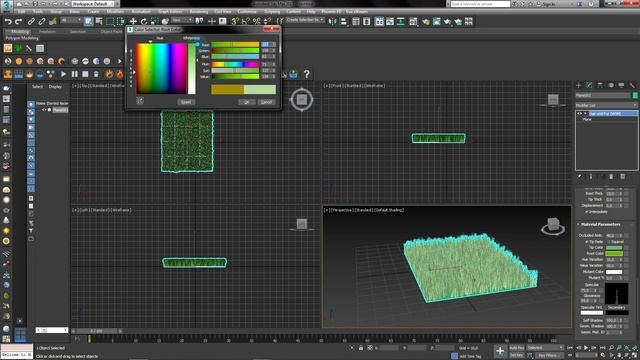This screenshot has width=640, height=360.
Task: Click the search keyword input field
Action: (480, 4)
